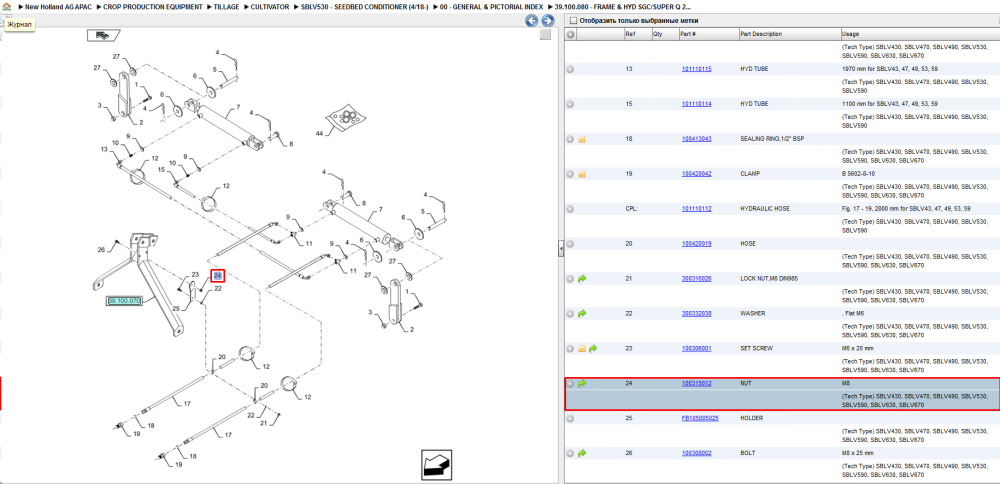Click the plus icon for HYDRAULIC HOSE row
The height and width of the screenshot is (484, 1000).
point(570,209)
